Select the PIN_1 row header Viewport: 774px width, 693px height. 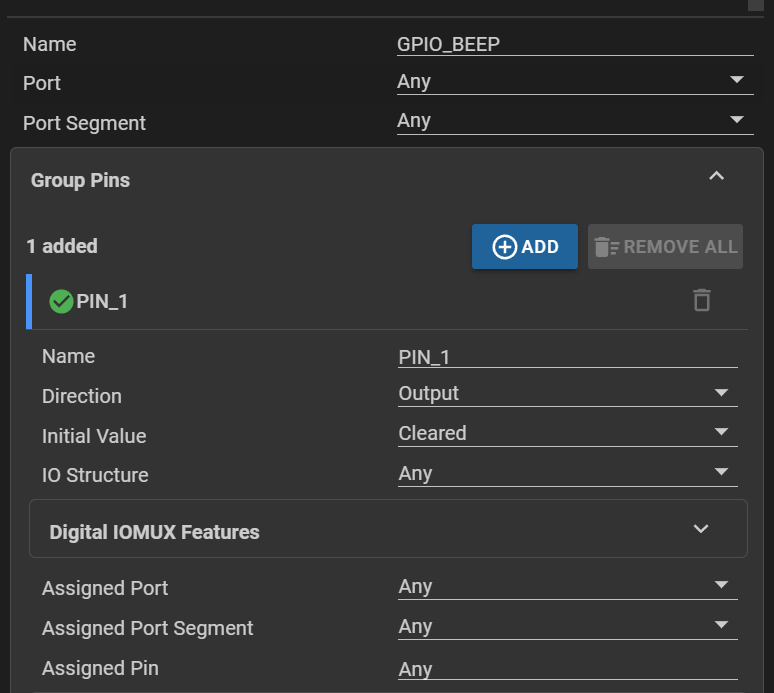pos(350,301)
